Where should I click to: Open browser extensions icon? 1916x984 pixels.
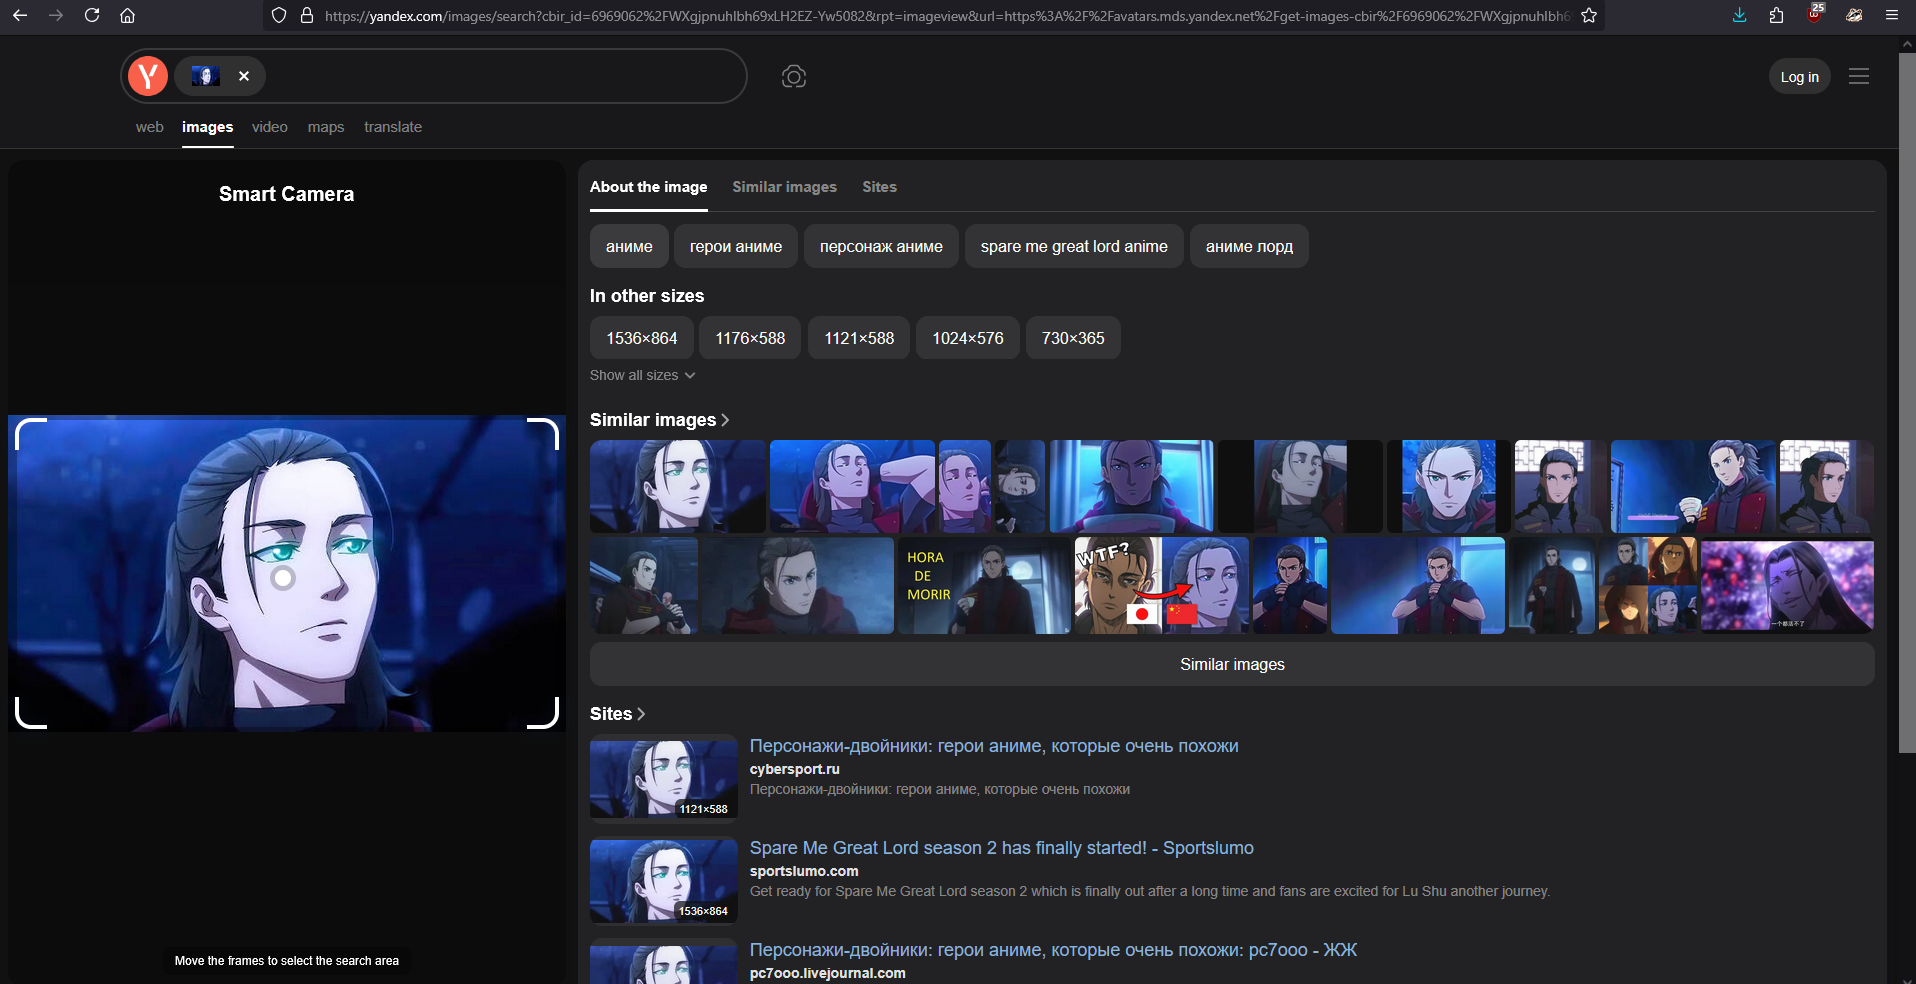coord(1776,15)
